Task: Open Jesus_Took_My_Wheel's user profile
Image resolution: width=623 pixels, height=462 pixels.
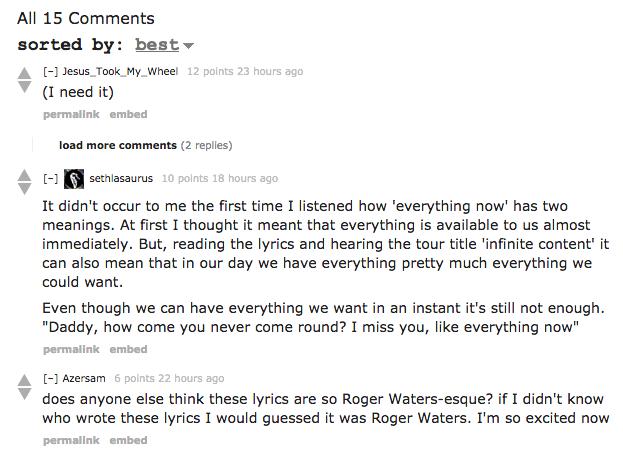Action: coord(120,72)
